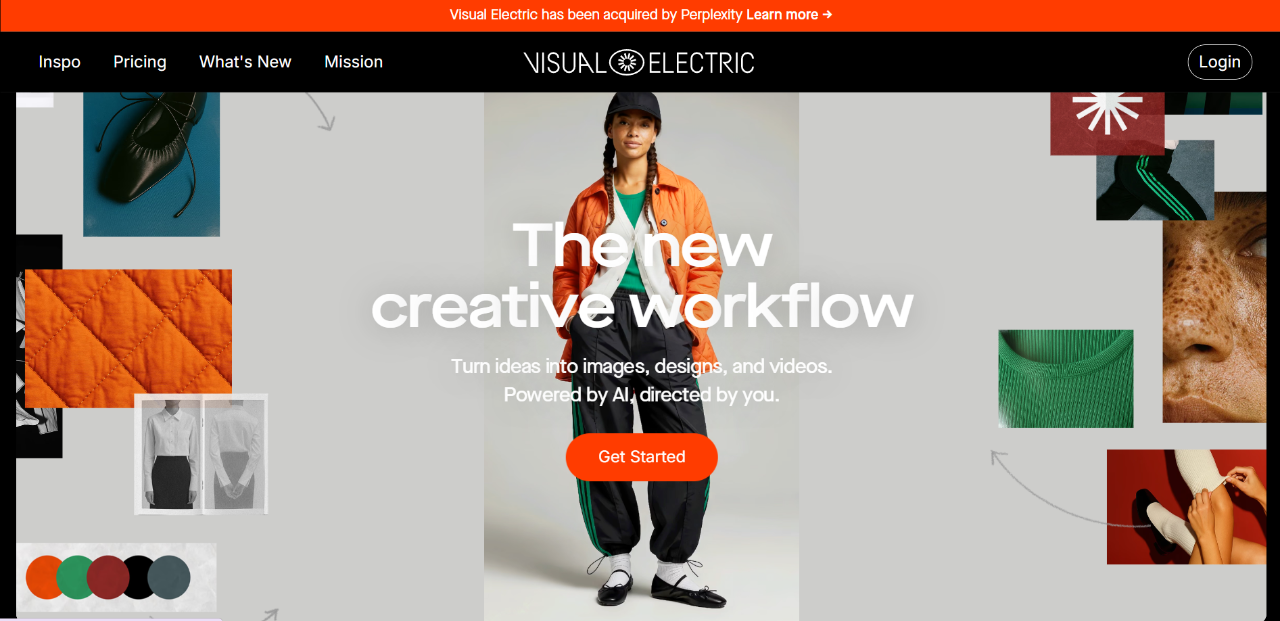The height and width of the screenshot is (621, 1280).
Task: Click the orange quilted fabric thumbnail
Action: point(128,338)
